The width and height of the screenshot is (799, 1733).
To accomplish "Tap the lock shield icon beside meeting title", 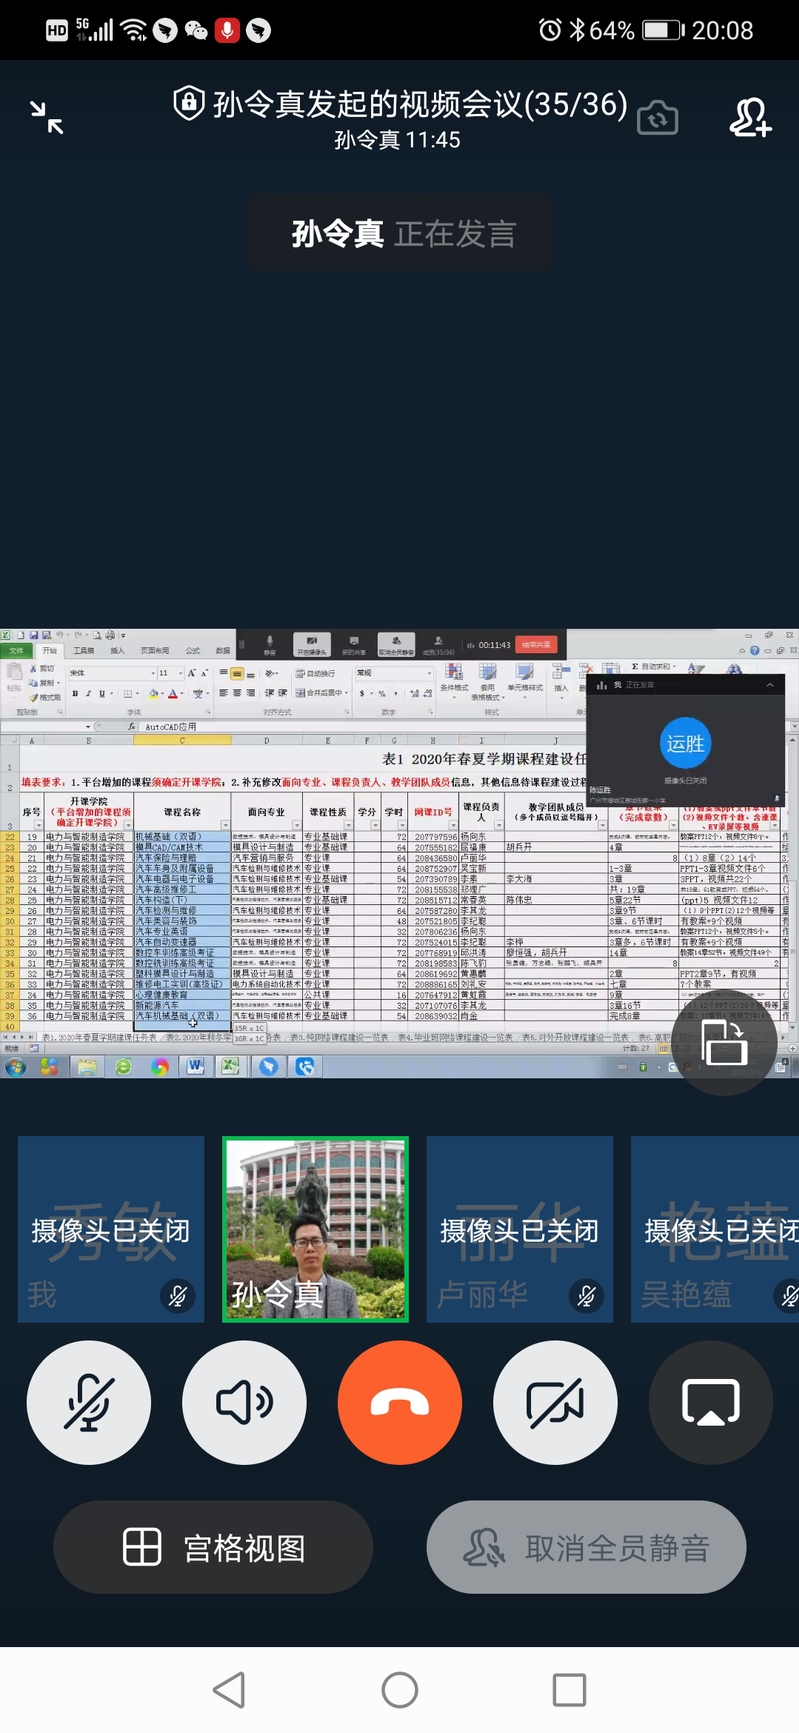I will [189, 103].
